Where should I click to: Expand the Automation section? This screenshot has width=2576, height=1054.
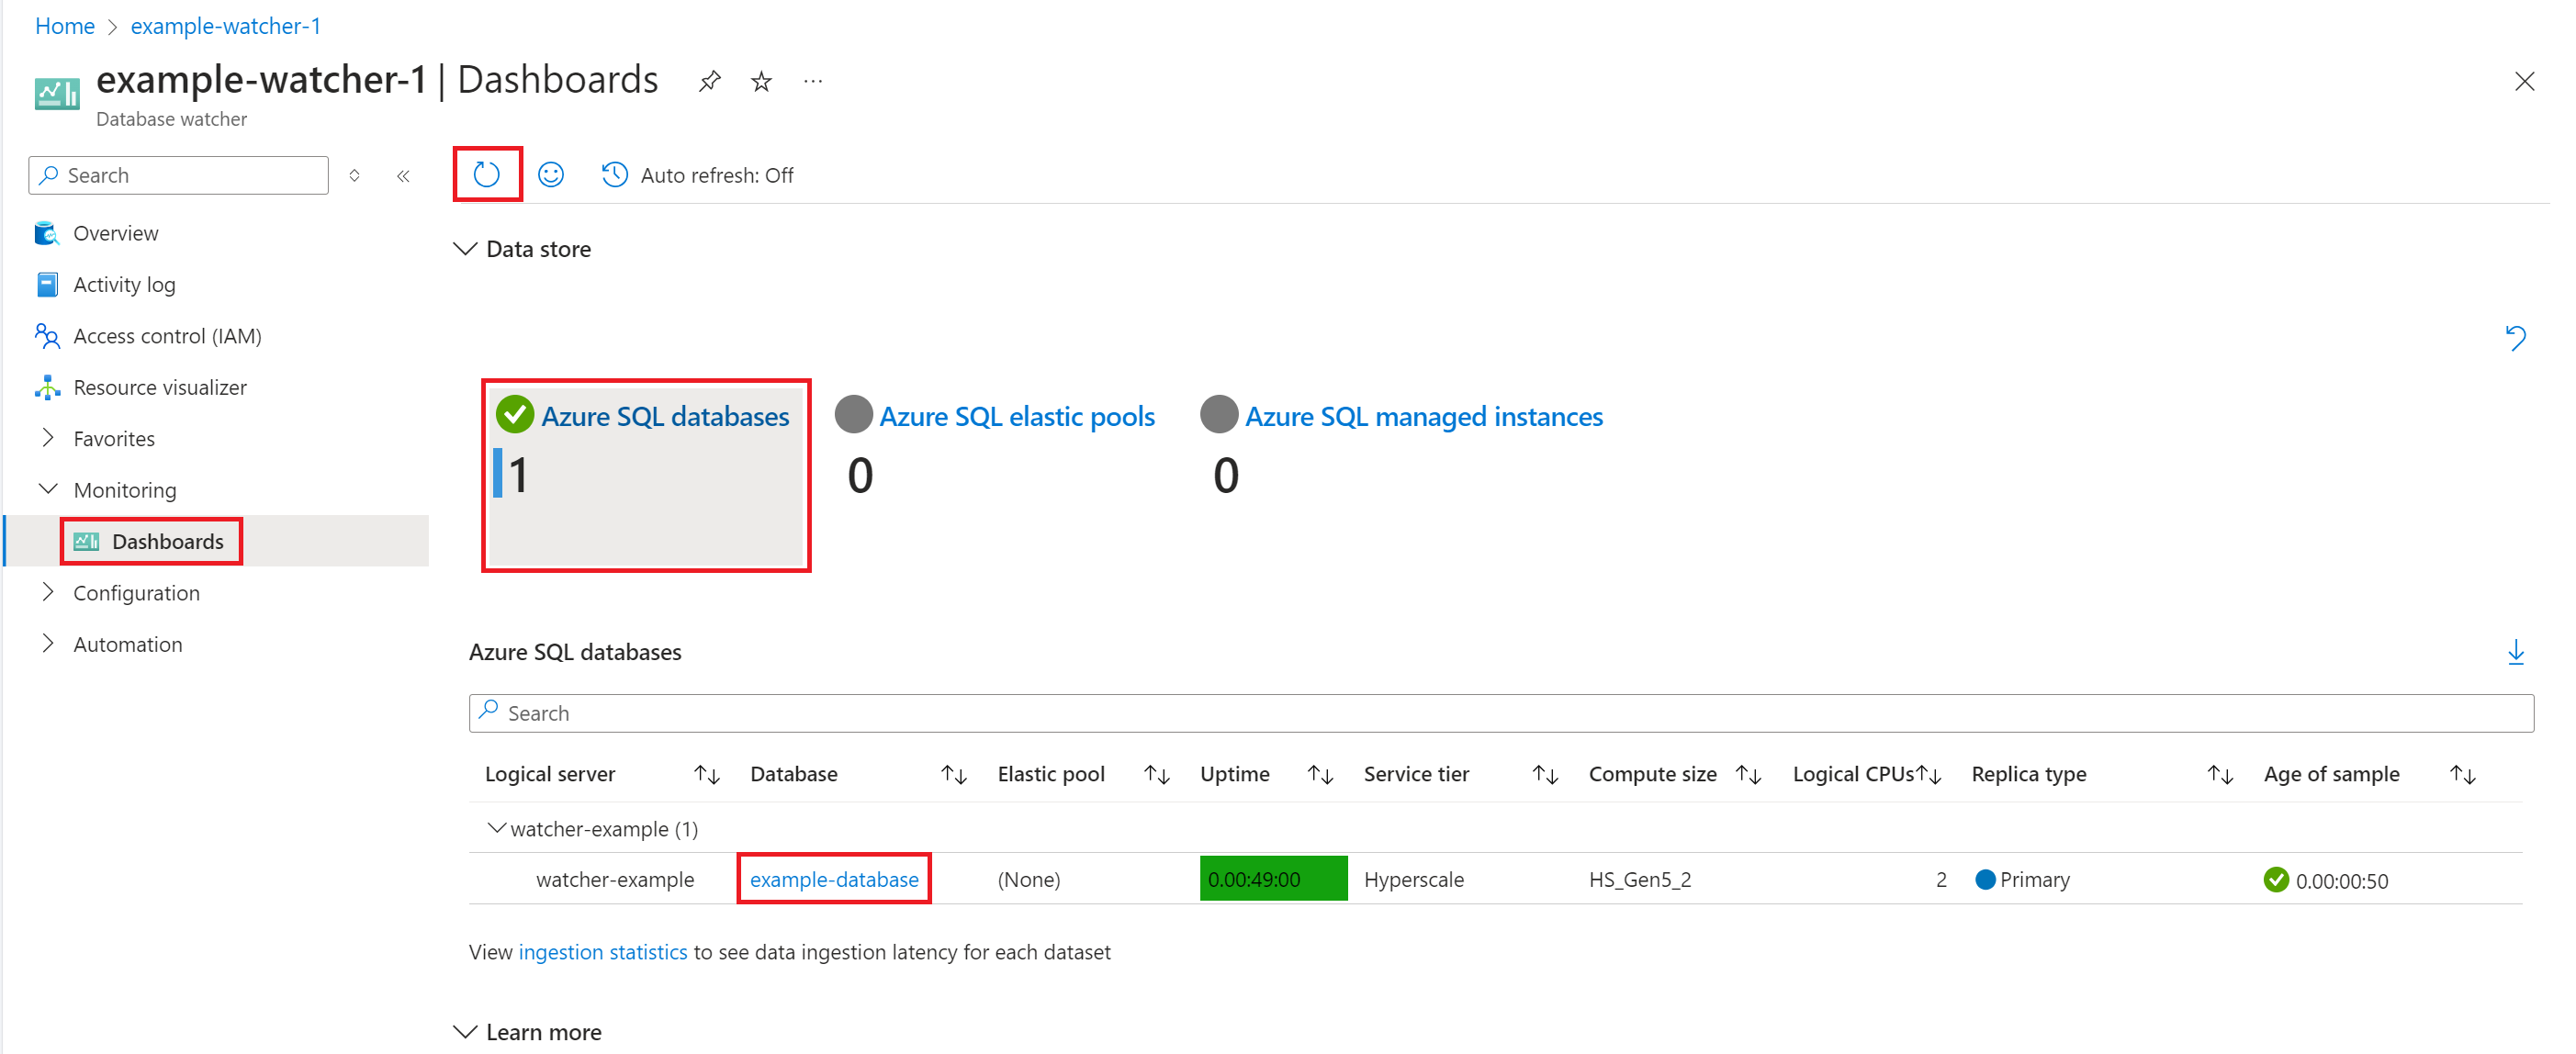[47, 644]
